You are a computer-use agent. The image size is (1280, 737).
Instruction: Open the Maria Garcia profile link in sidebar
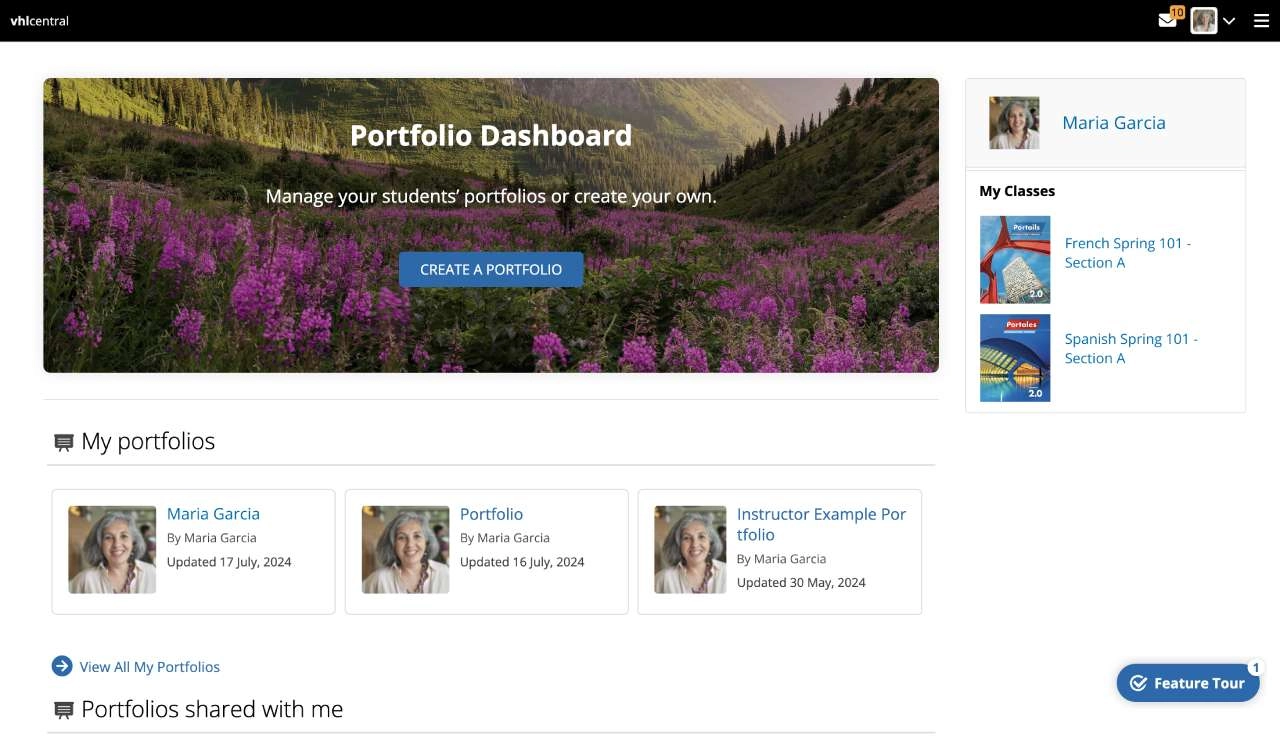[x=1113, y=123]
